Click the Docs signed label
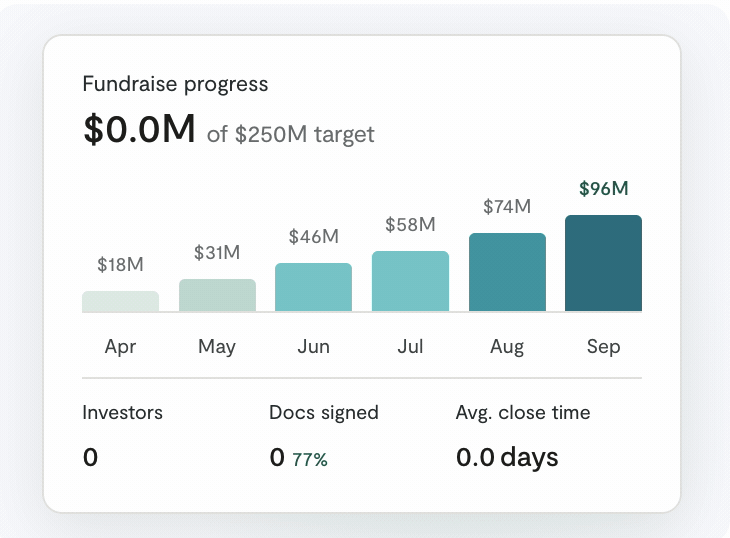The width and height of the screenshot is (730, 538). tap(324, 413)
